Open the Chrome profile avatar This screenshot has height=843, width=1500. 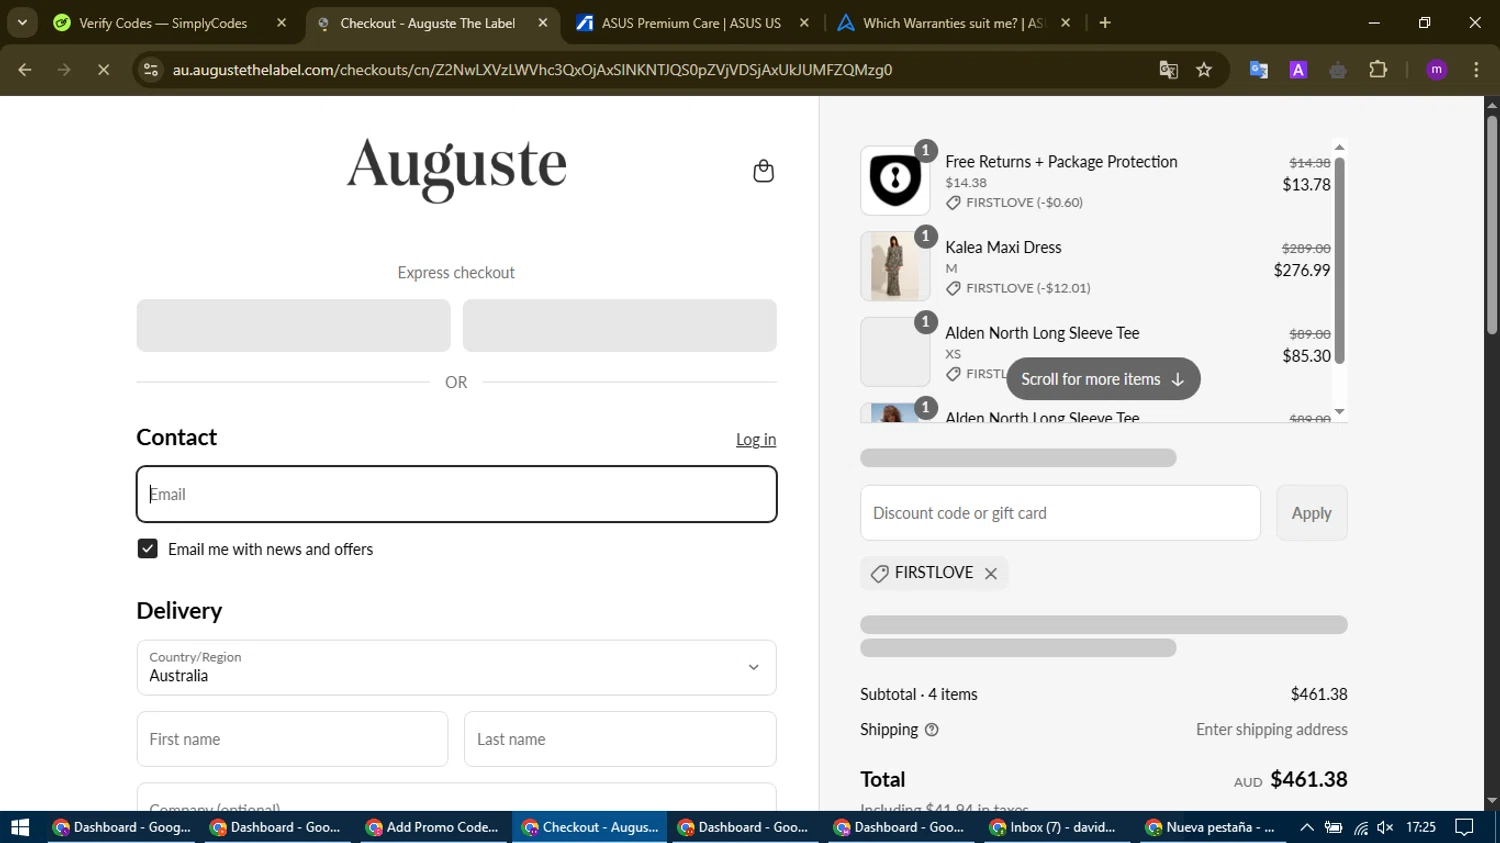[x=1437, y=70]
